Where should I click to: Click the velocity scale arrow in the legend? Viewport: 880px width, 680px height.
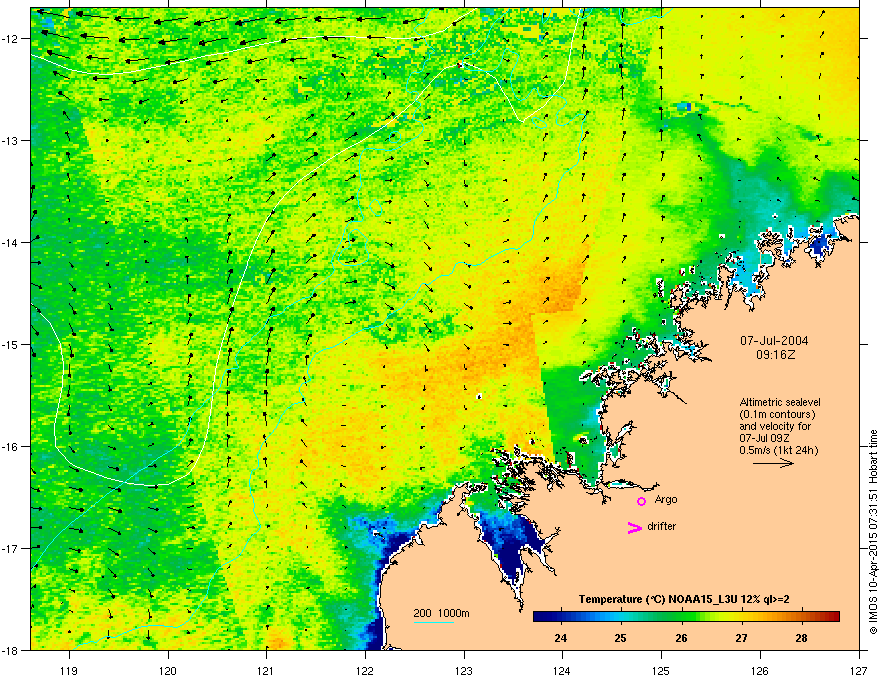[x=773, y=463]
